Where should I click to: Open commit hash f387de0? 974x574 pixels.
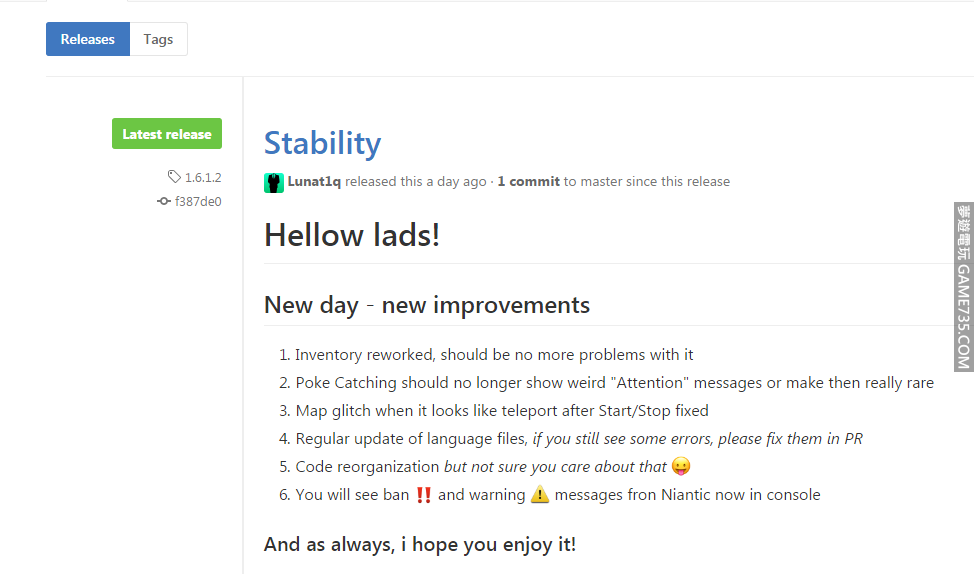[x=198, y=201]
